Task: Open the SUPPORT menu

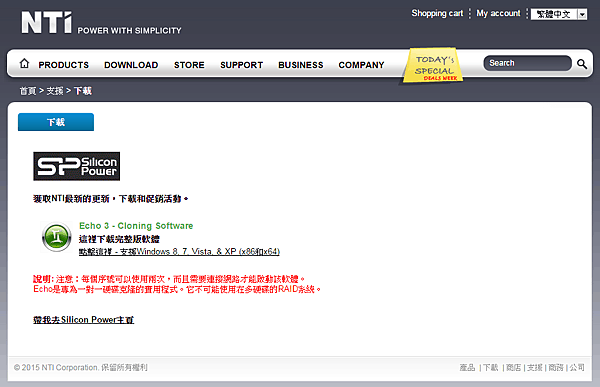Action: [241, 65]
